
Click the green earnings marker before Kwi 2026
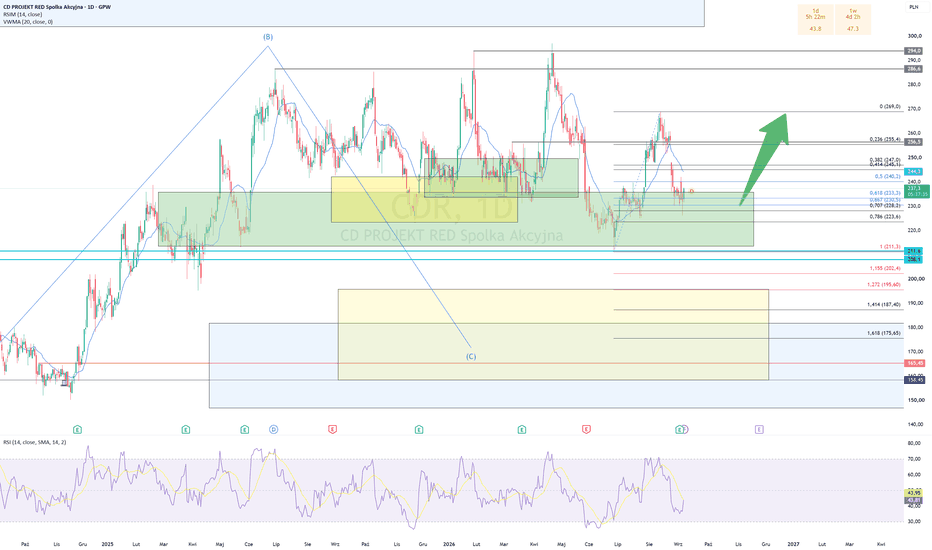[522, 429]
